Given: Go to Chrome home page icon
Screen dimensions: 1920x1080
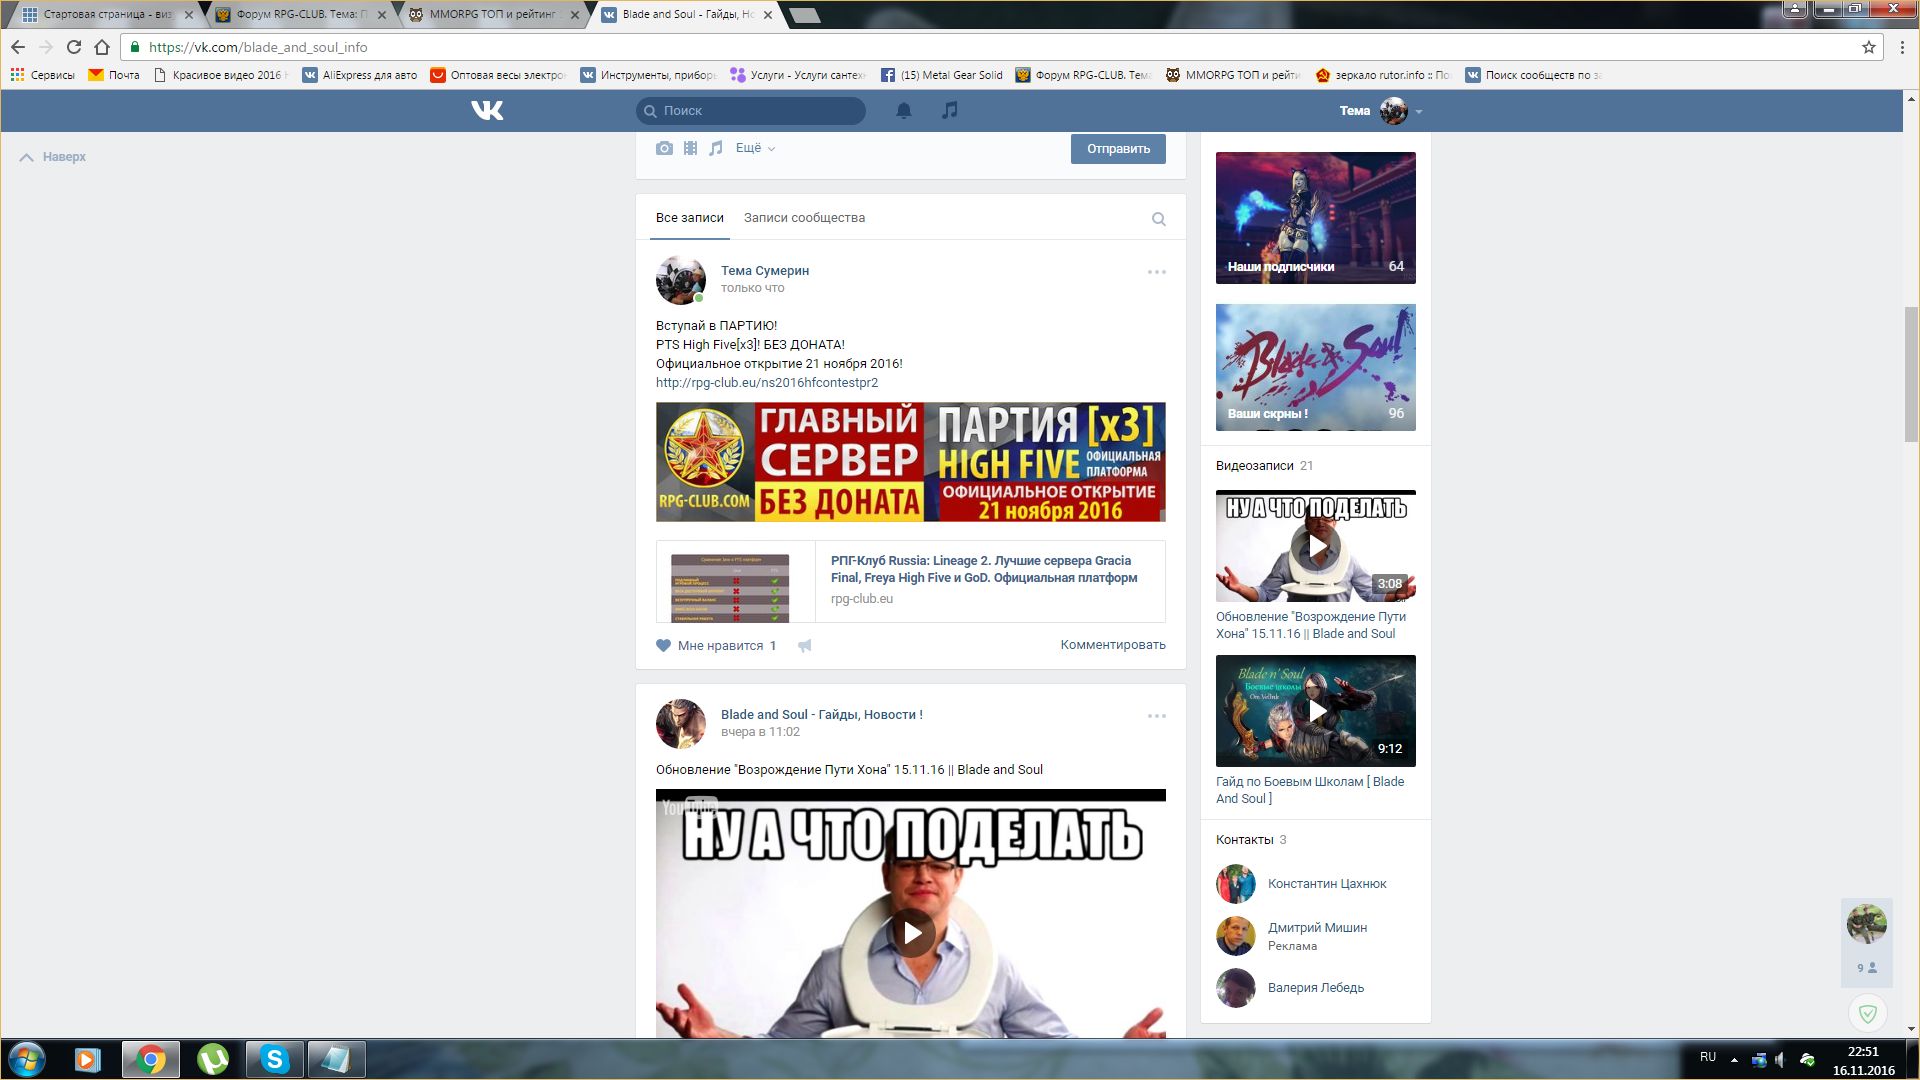Looking at the screenshot, I should pyautogui.click(x=101, y=47).
